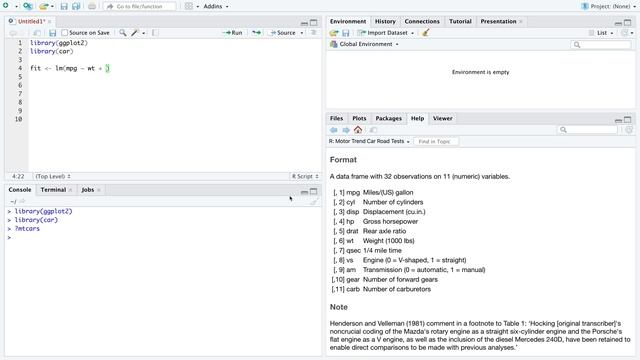Open the Motor Trend Car Road Tests dropdown
640x360 pixels.
[x=369, y=141]
